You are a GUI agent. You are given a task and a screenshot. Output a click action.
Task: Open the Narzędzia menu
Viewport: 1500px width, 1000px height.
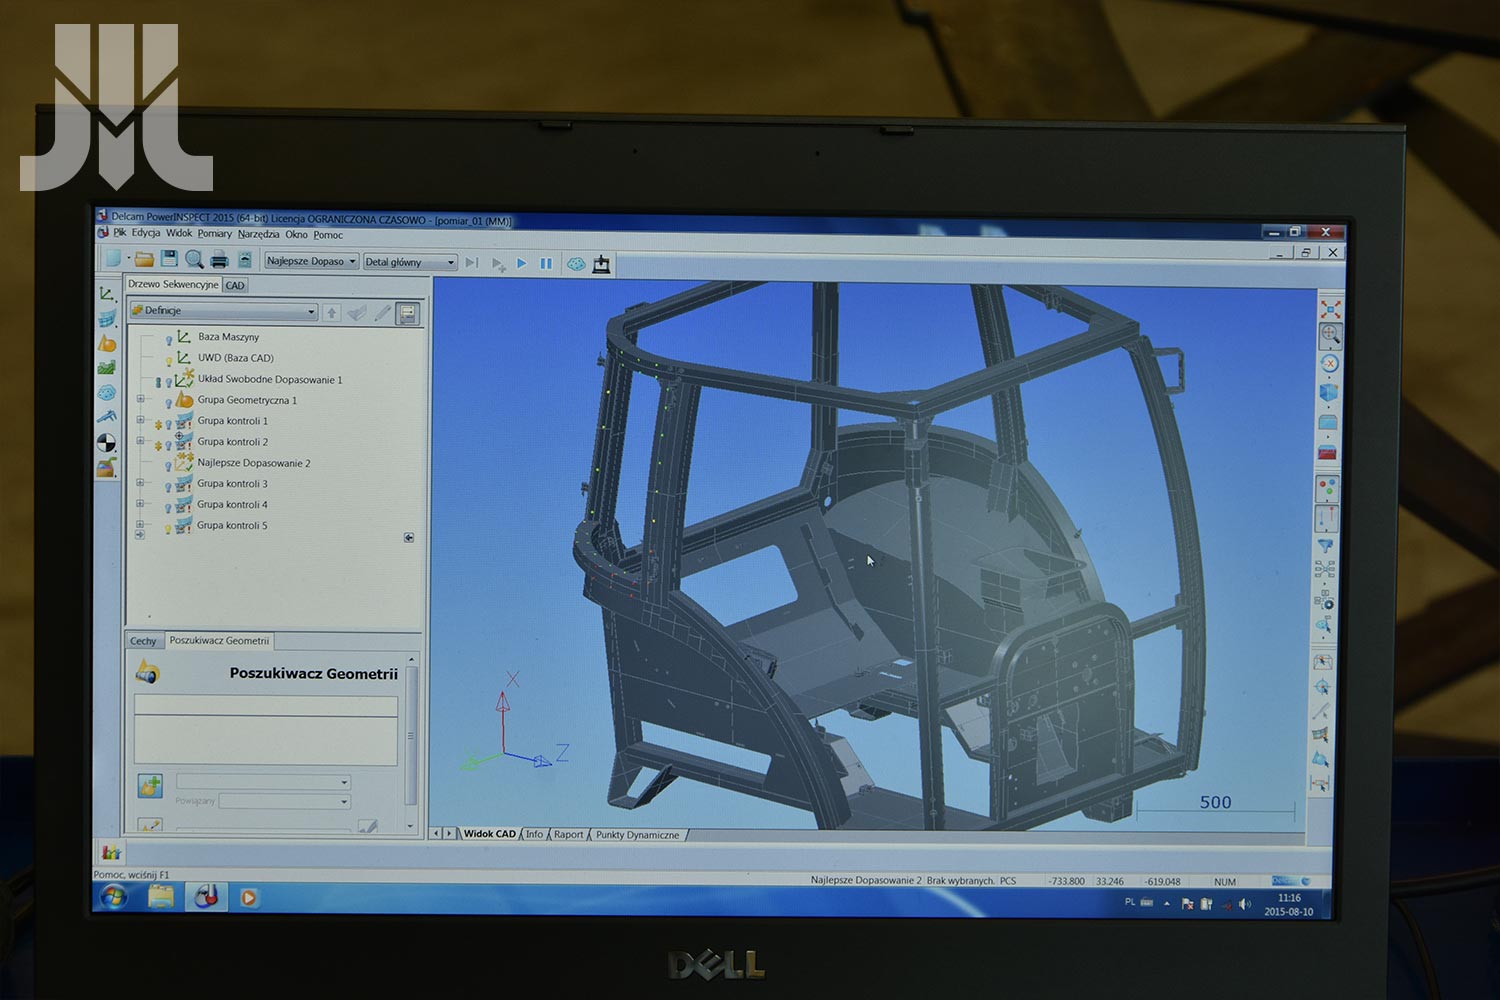(x=259, y=234)
